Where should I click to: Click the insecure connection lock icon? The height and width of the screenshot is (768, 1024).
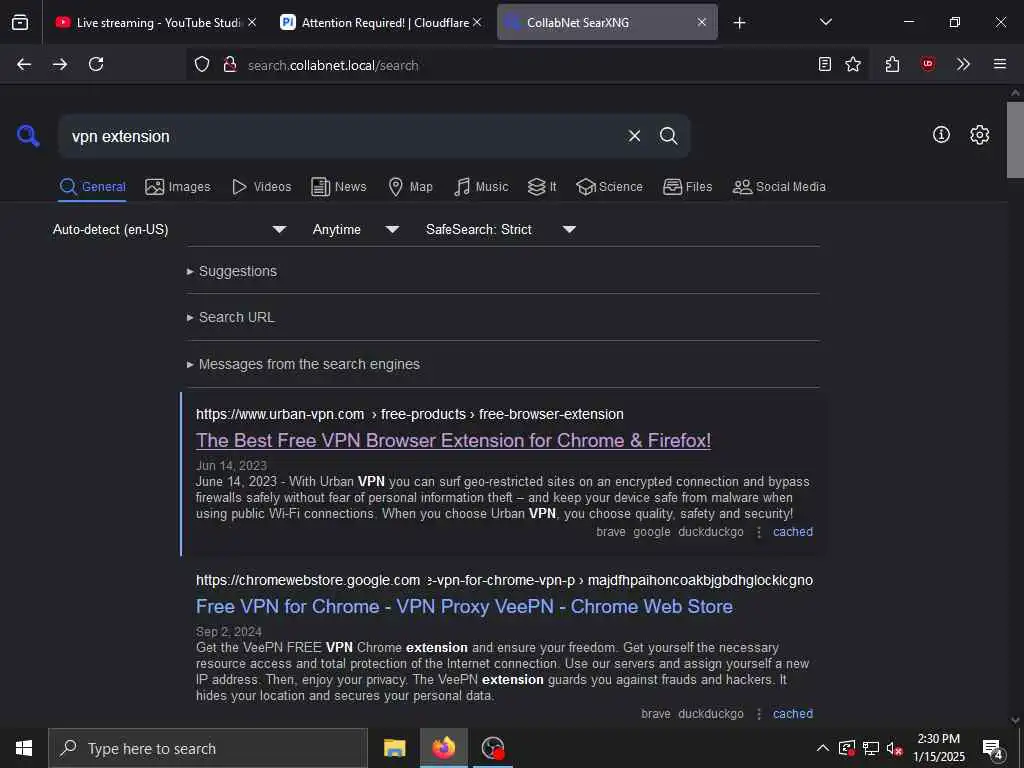tap(229, 64)
